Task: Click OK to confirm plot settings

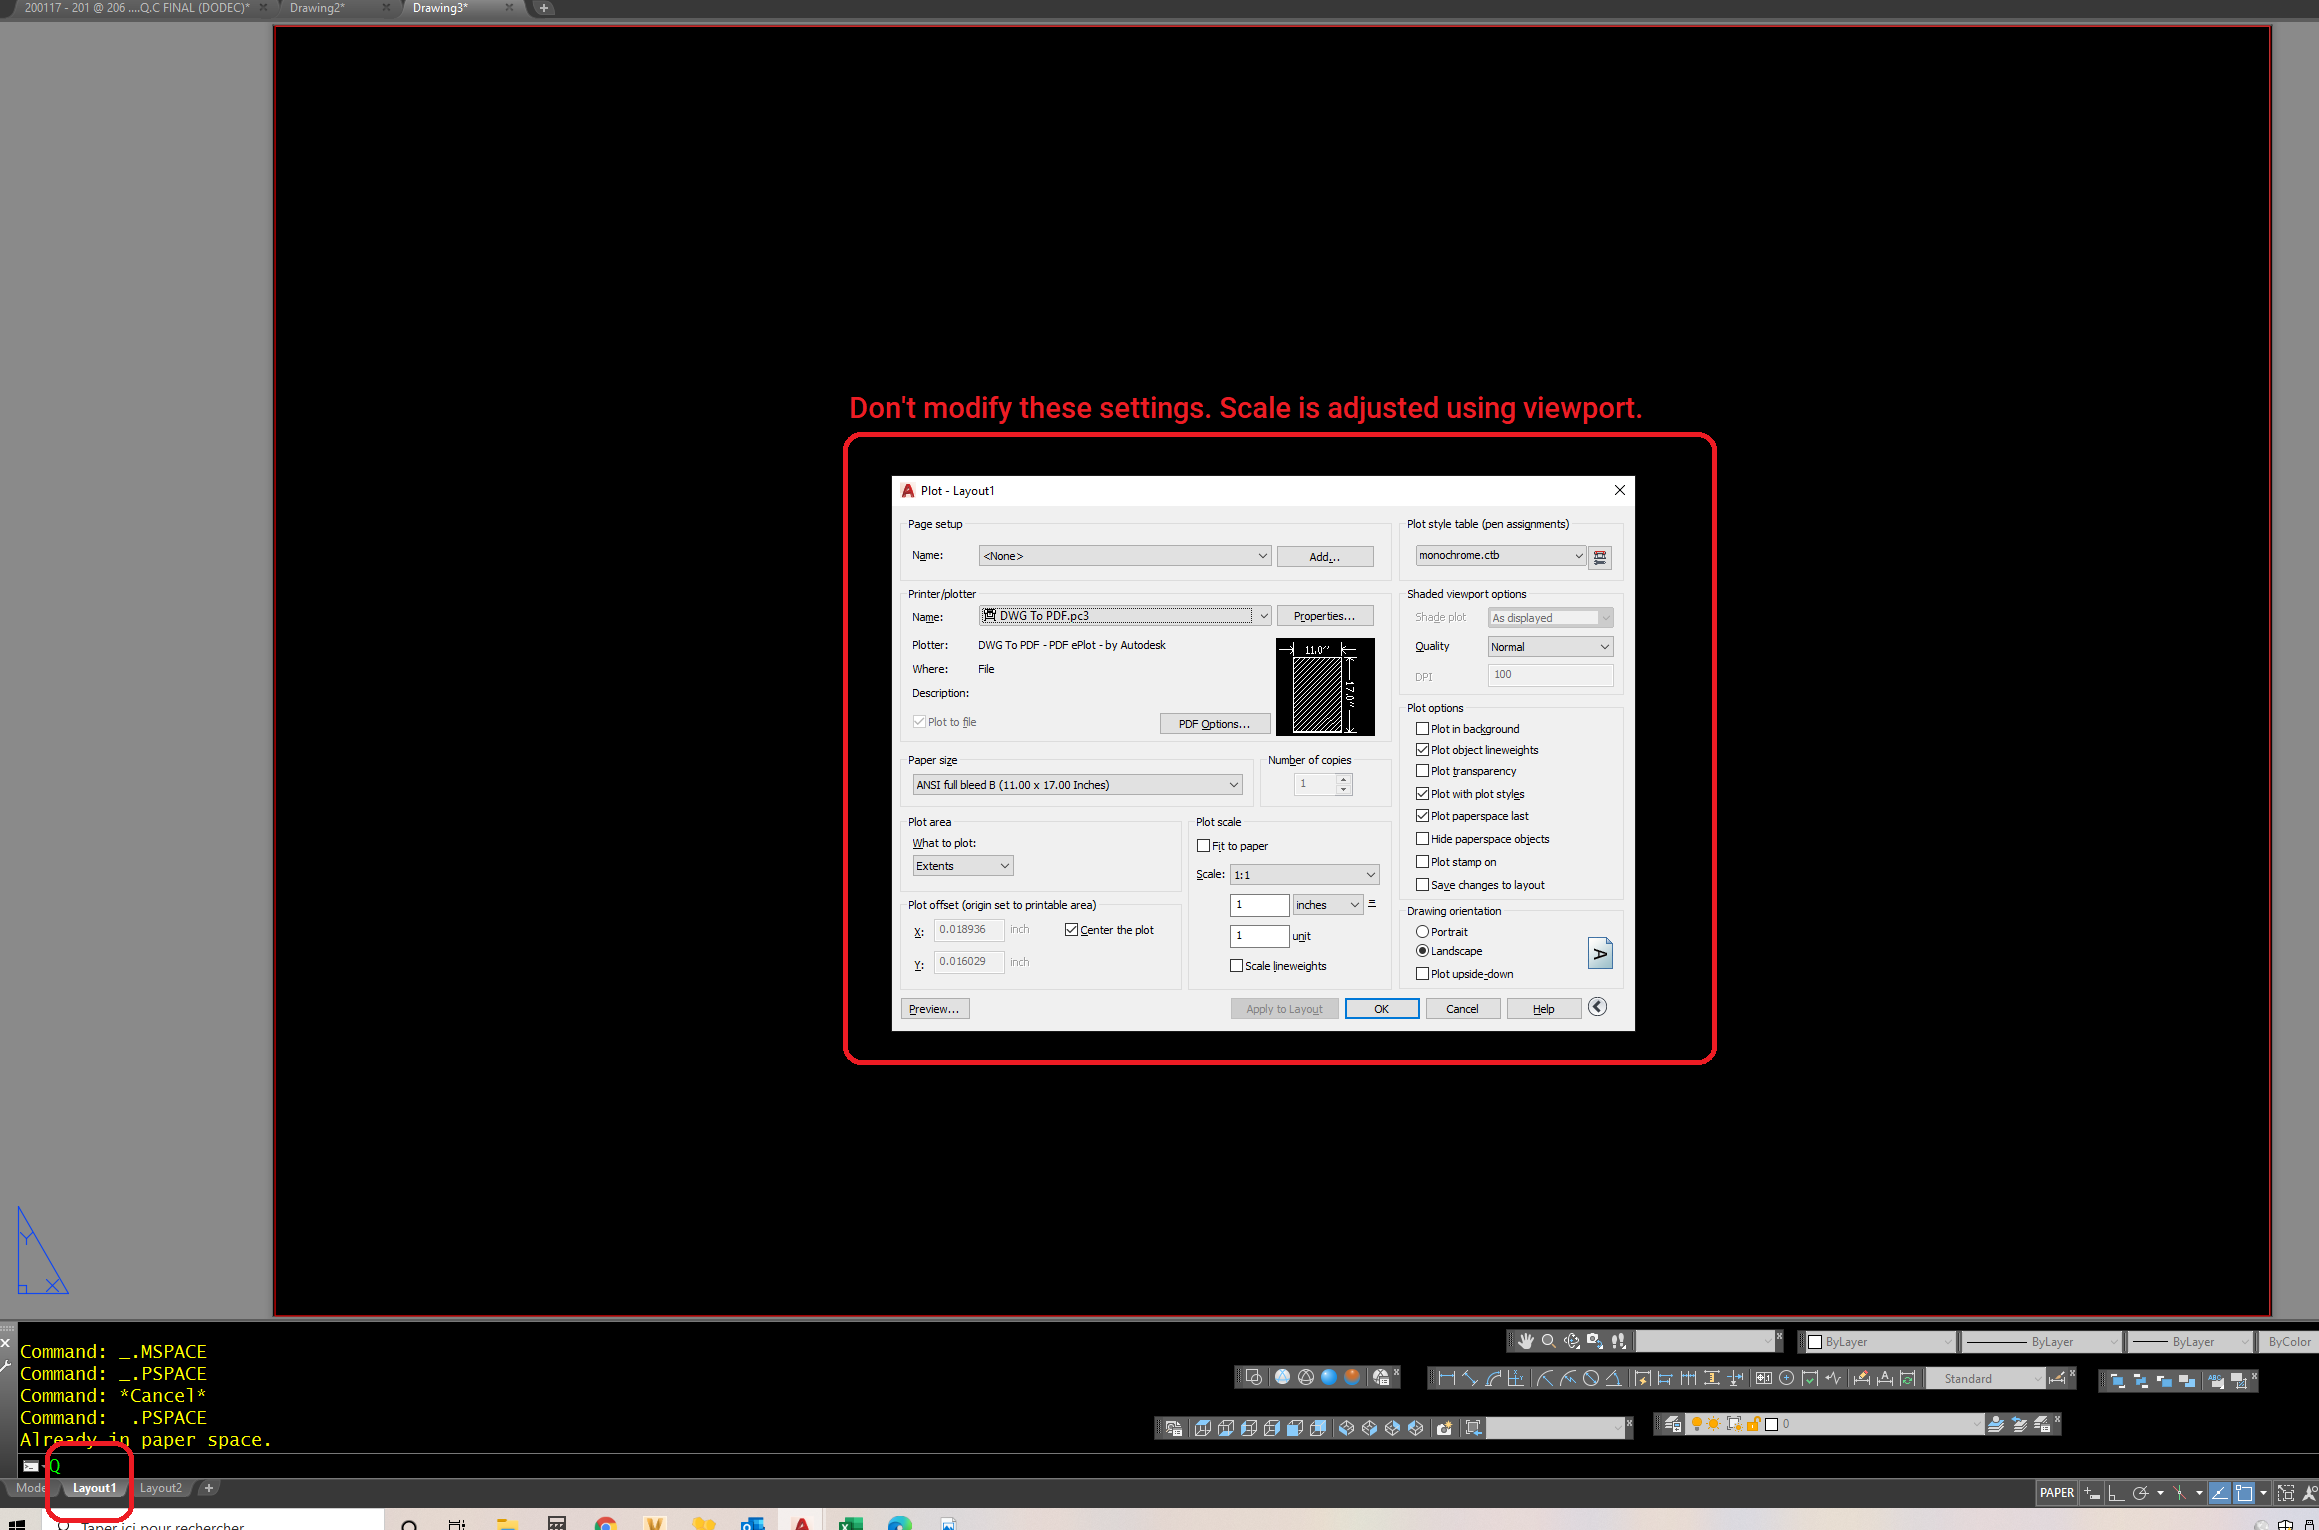Action: point(1381,1007)
